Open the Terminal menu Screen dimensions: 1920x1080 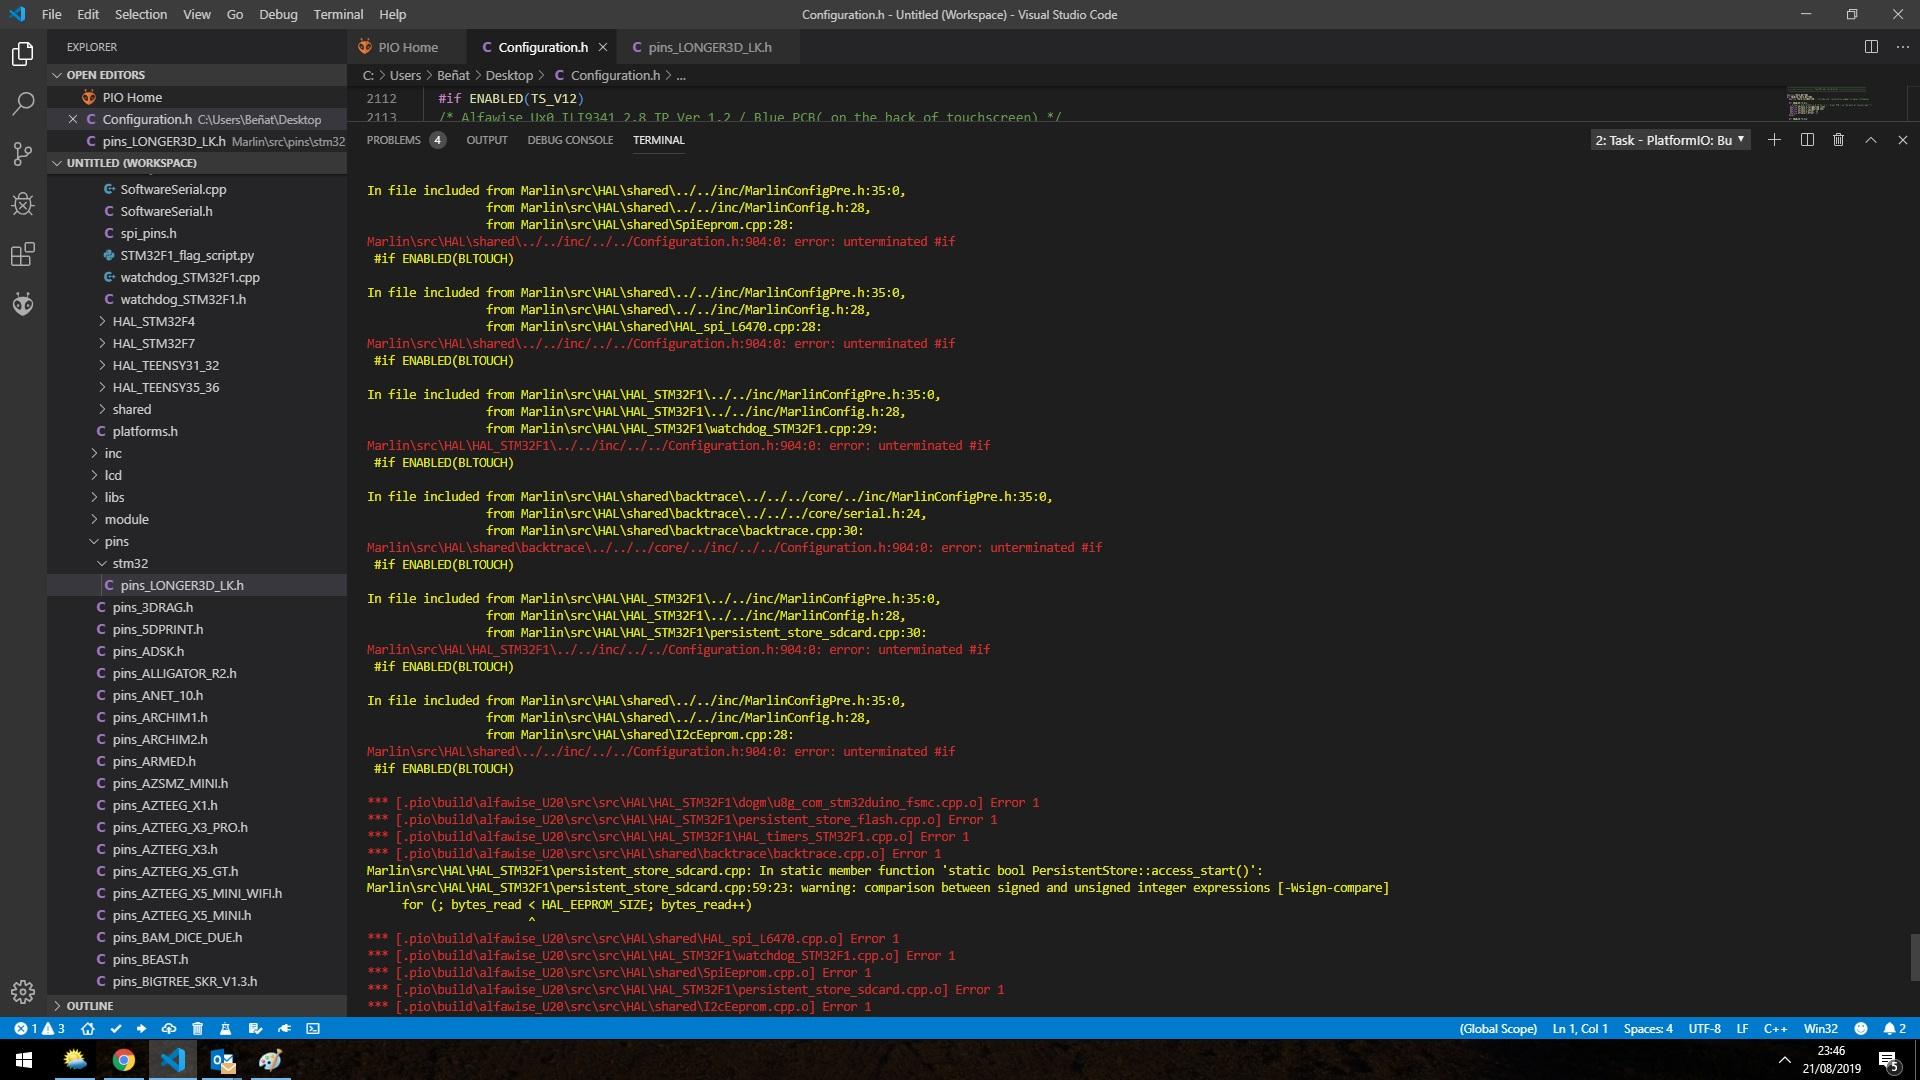[338, 14]
